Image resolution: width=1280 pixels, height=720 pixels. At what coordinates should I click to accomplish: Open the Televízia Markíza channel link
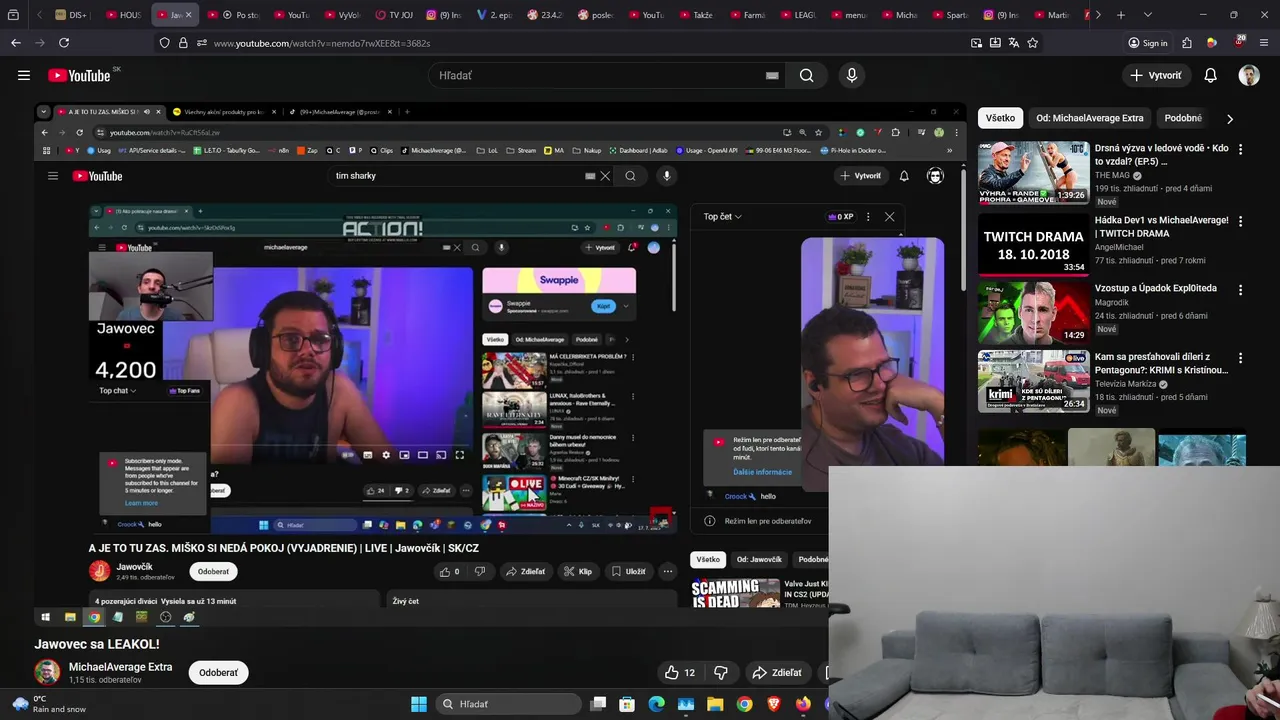point(1126,384)
